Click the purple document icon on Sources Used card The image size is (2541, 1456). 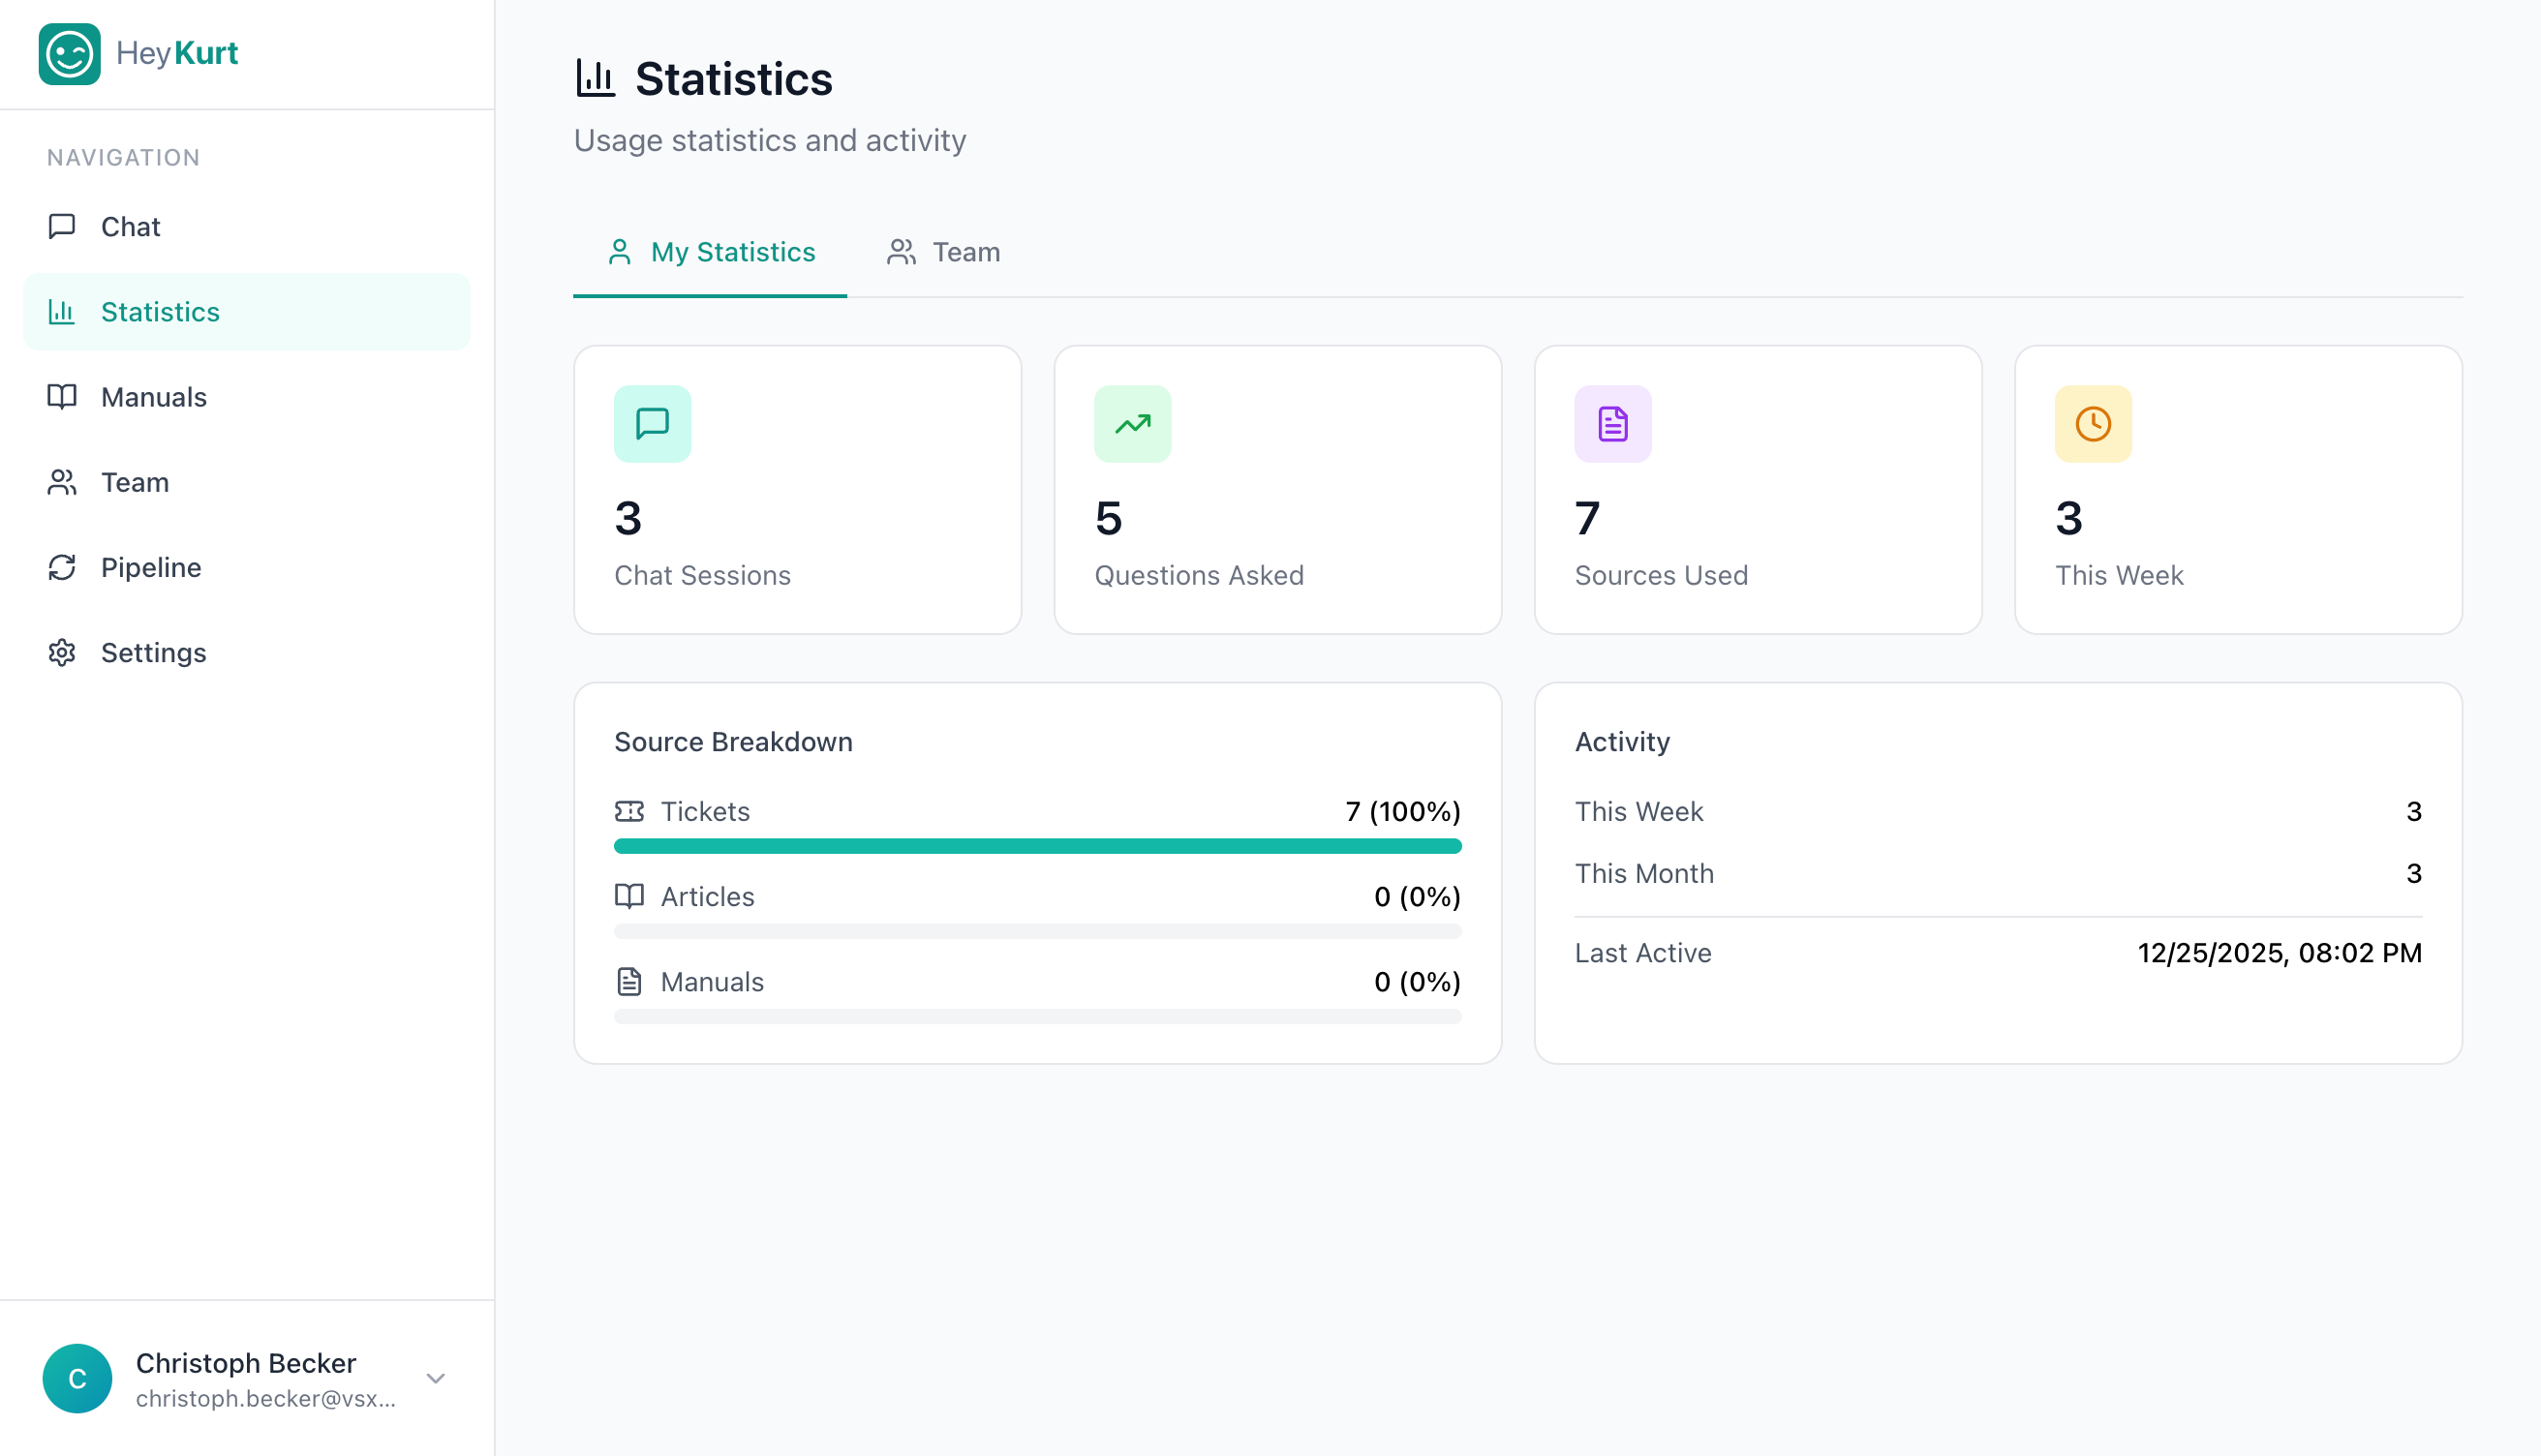(1613, 424)
